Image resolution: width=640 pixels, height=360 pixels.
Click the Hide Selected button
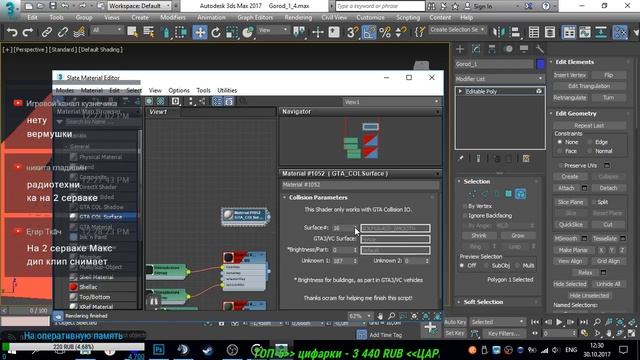(x=569, y=284)
